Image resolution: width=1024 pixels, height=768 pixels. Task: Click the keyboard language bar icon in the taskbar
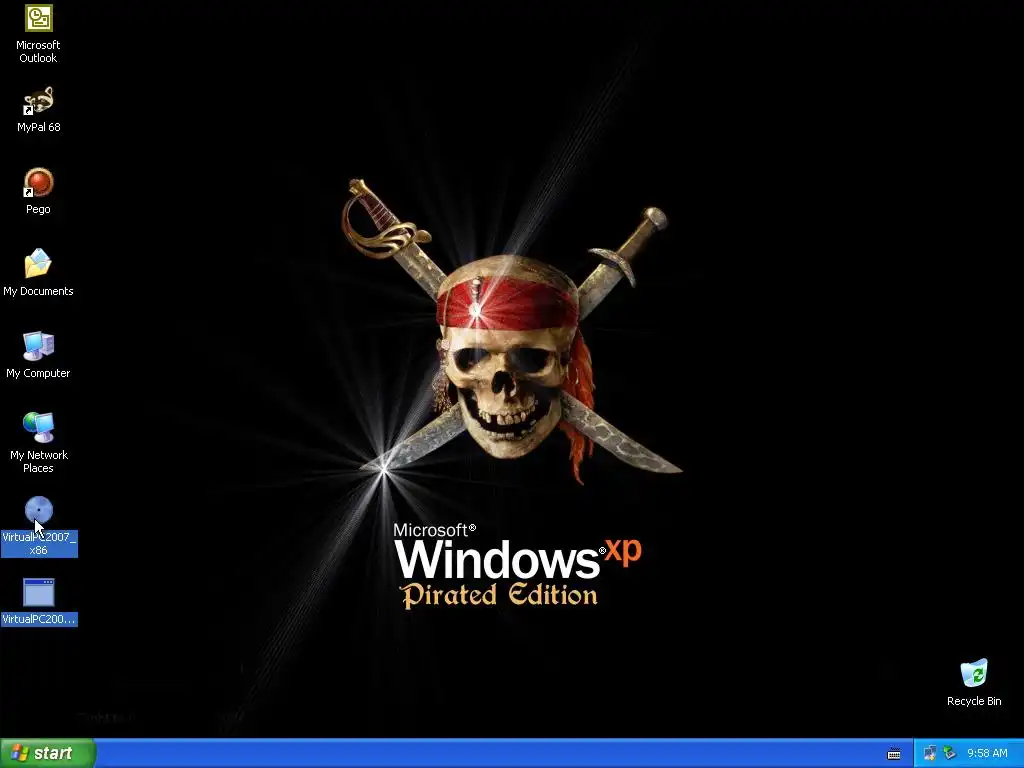pos(894,754)
